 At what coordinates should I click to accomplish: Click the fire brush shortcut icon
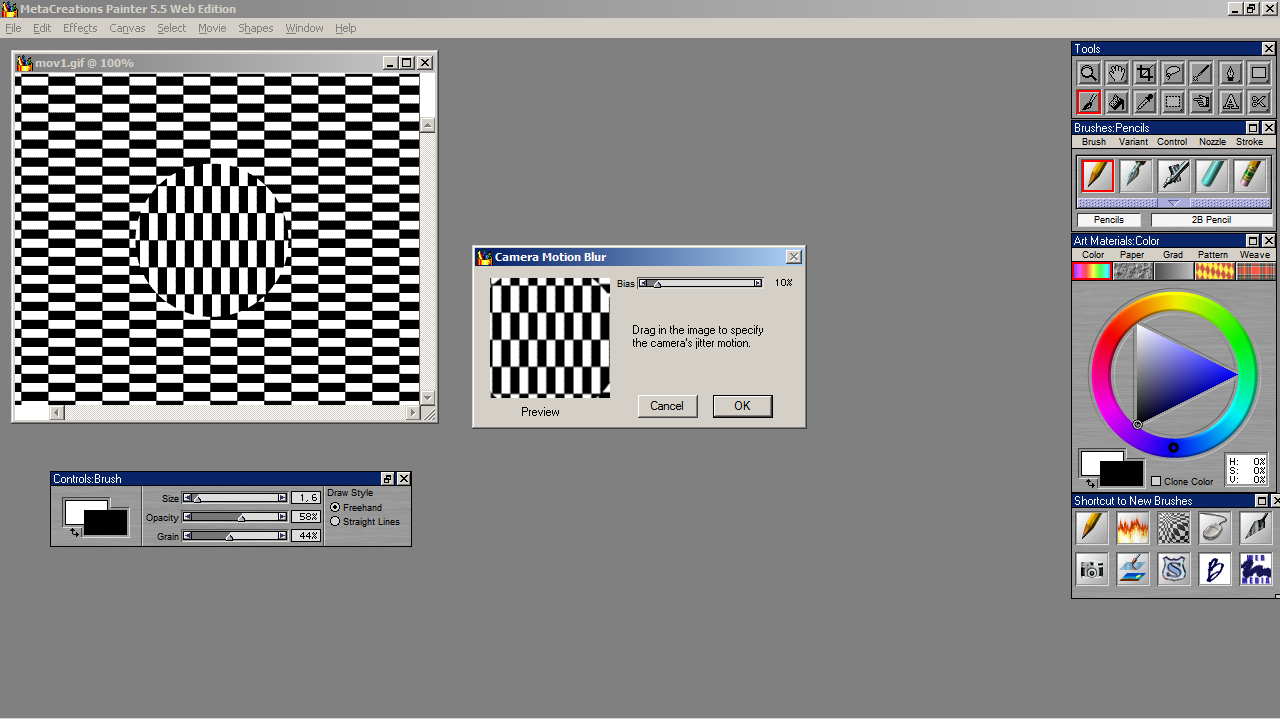tap(1133, 528)
